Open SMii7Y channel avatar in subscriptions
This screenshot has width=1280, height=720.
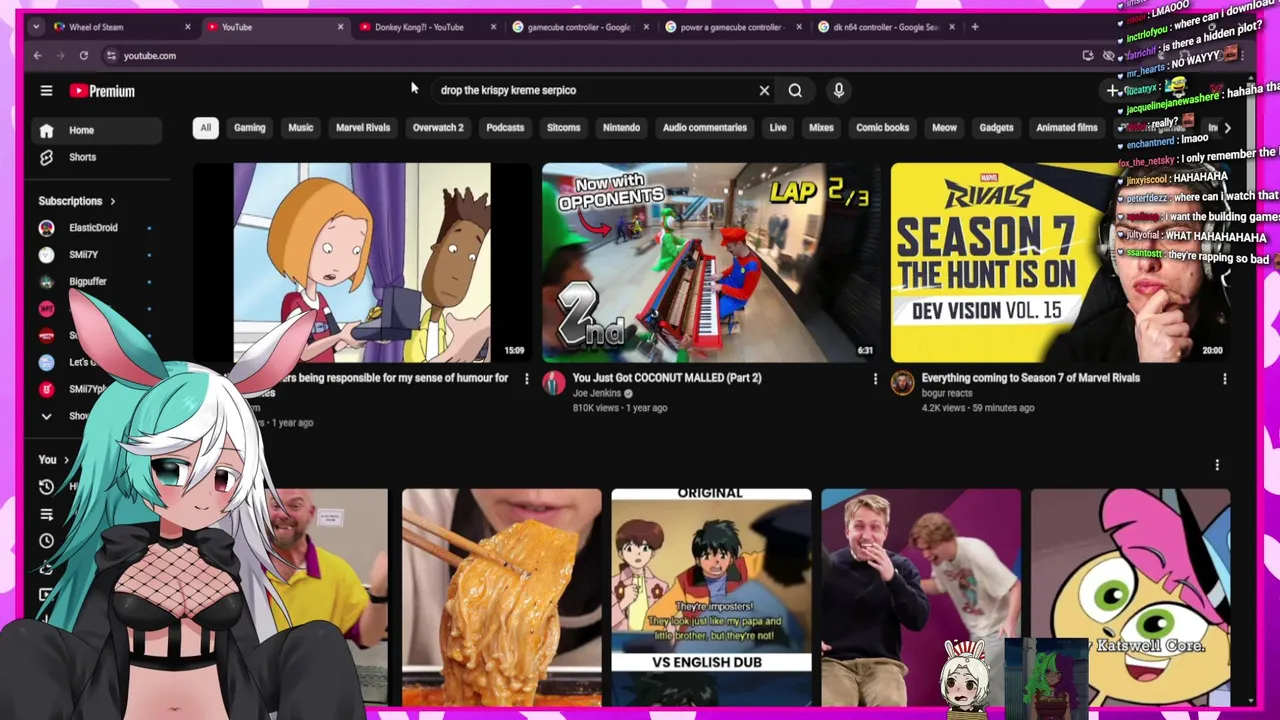click(46, 255)
